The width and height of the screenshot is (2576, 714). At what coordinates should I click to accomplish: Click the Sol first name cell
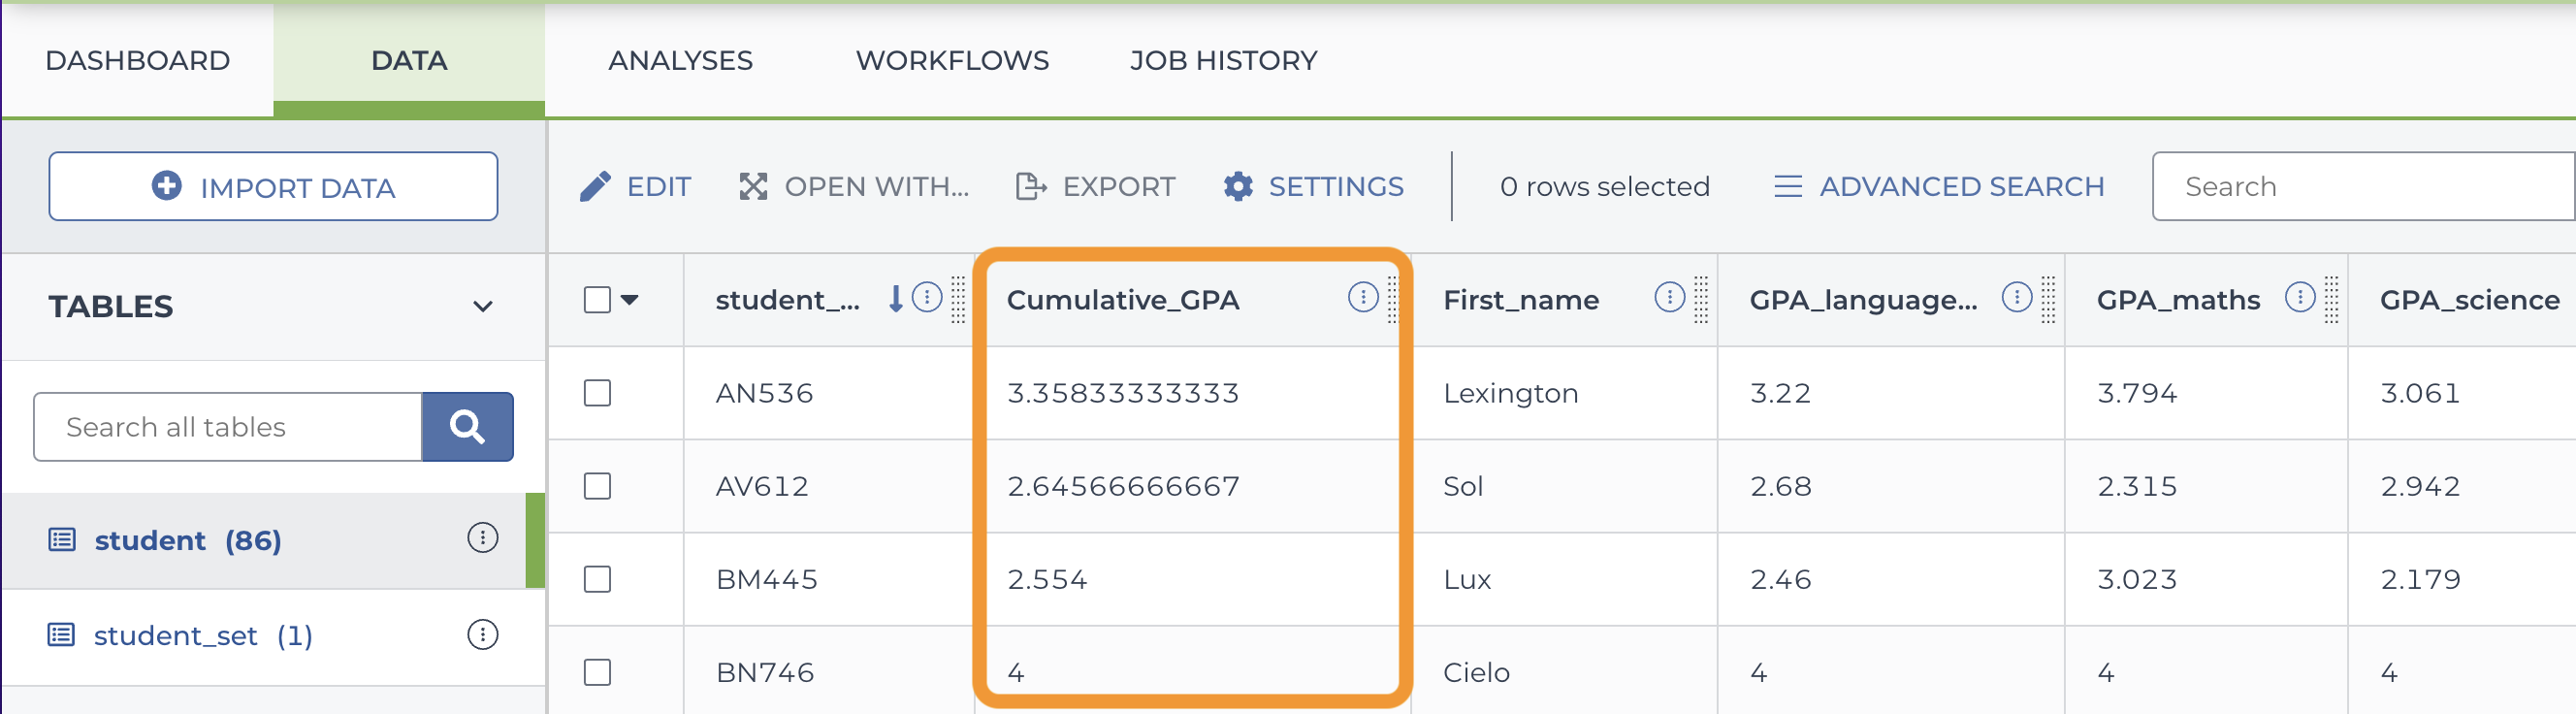tap(1463, 486)
